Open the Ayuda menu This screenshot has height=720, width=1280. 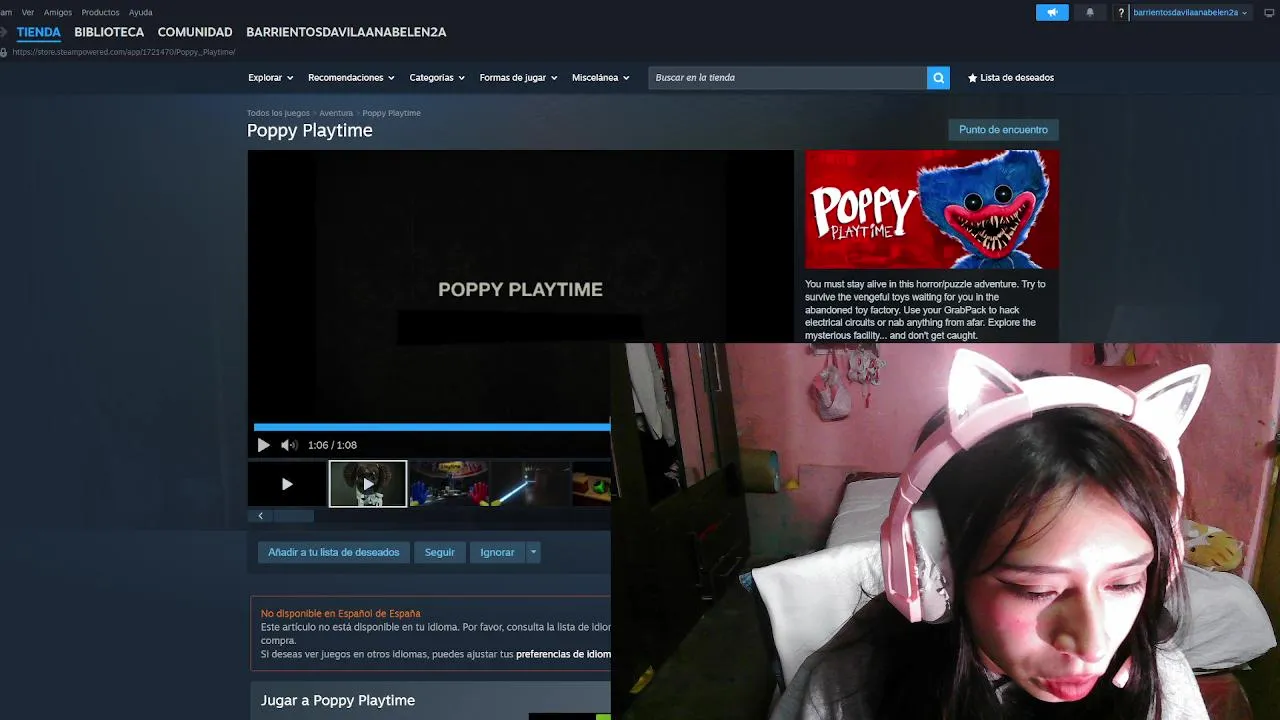(x=141, y=12)
